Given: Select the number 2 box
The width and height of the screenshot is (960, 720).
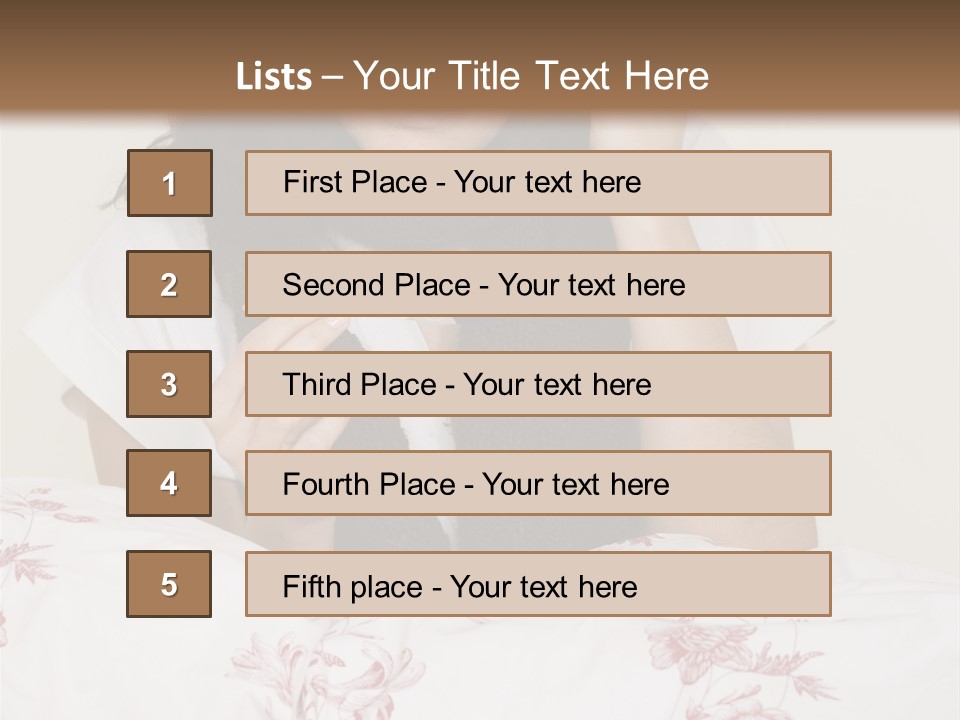Looking at the screenshot, I should coord(169,284).
